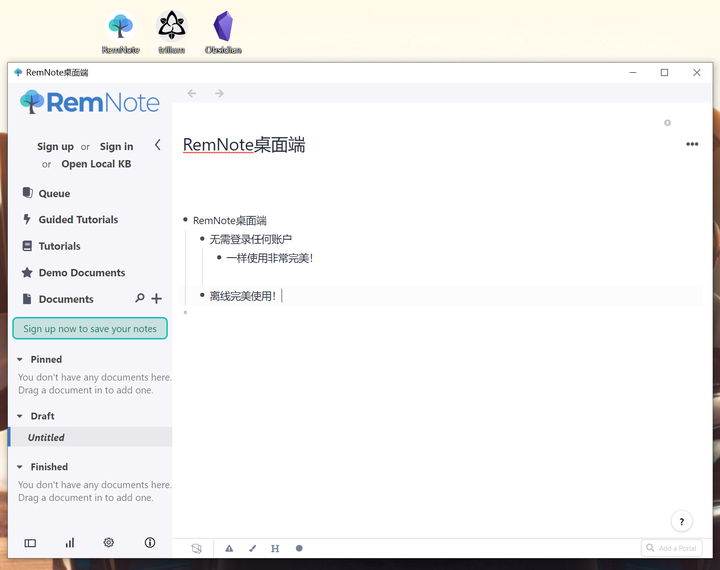
Task: Toggle sidebar layout icon at bottom left
Action: pos(30,543)
